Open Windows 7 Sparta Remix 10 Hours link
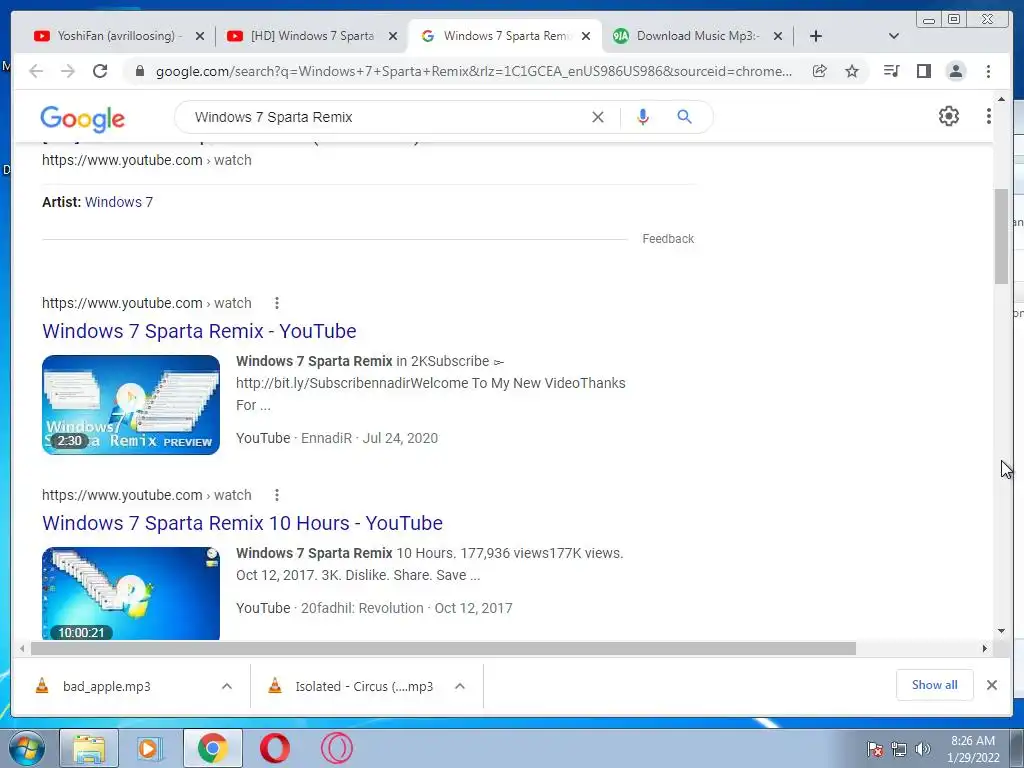This screenshot has width=1024, height=768. click(x=242, y=523)
